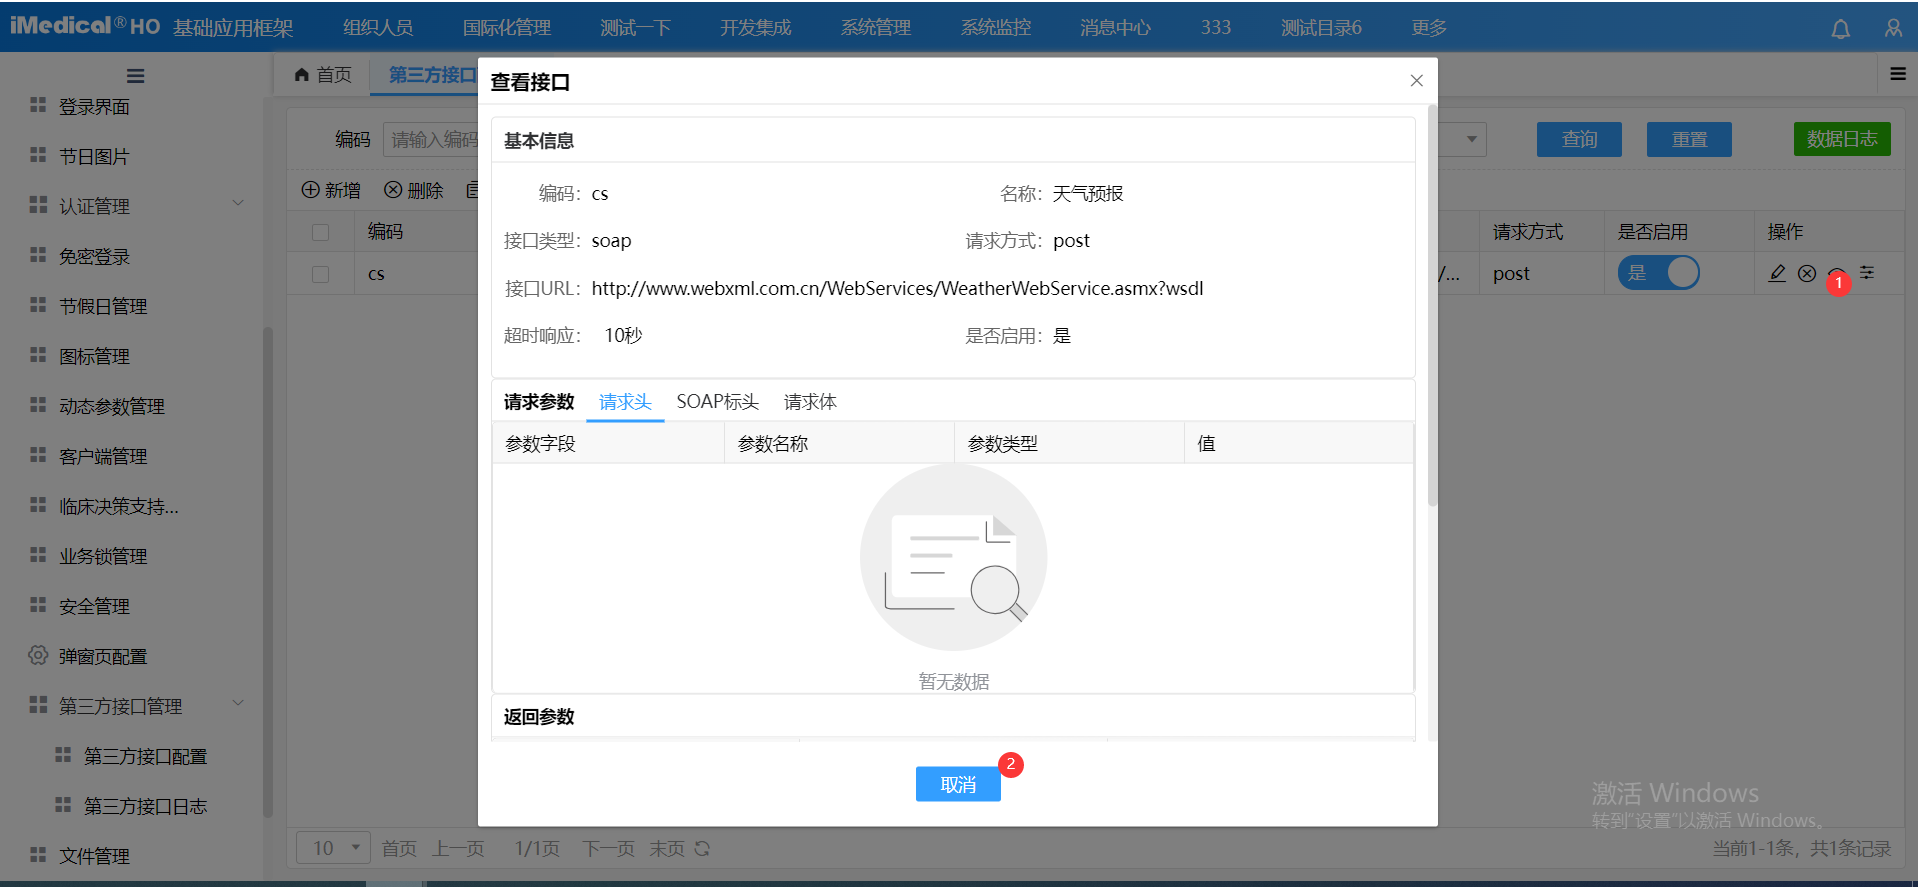
Task: Open the notification bell icon
Action: [1840, 29]
